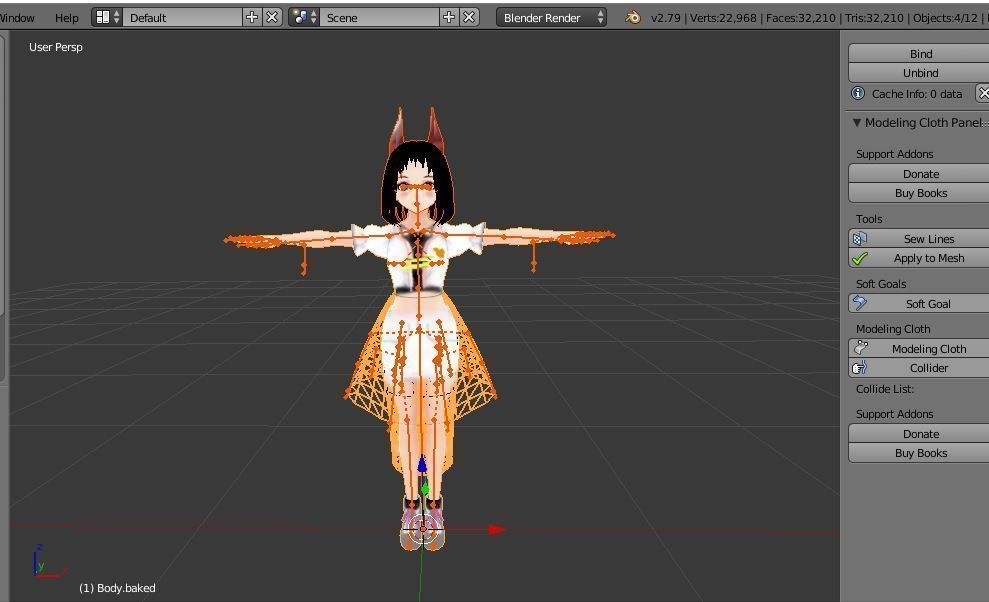This screenshot has height=602, width=989.
Task: Add a new scene with plus icon
Action: (x=449, y=18)
